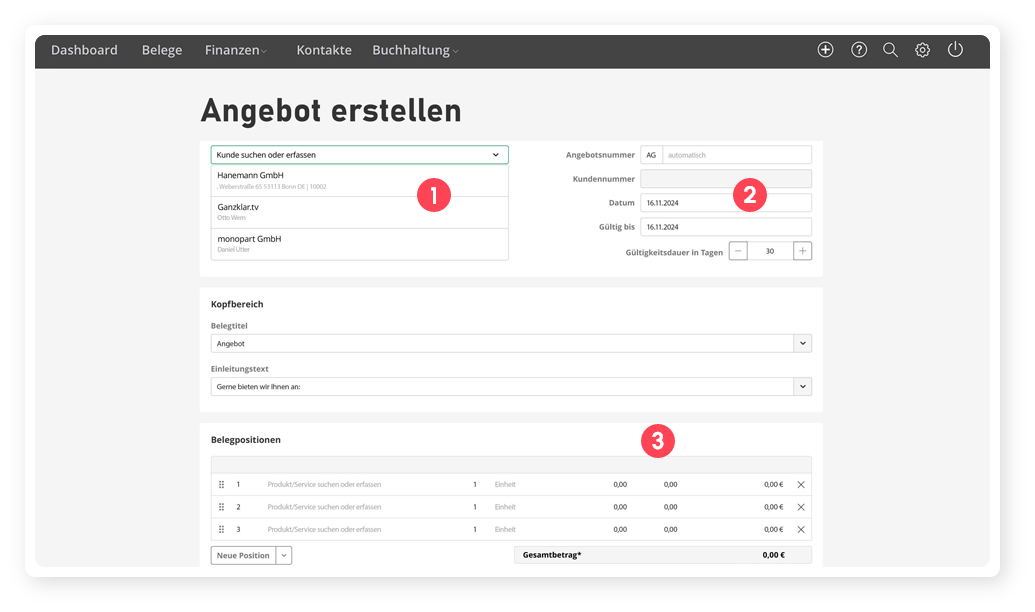Click product search field in row 1
The image size is (1035, 612).
pyautogui.click(x=324, y=485)
